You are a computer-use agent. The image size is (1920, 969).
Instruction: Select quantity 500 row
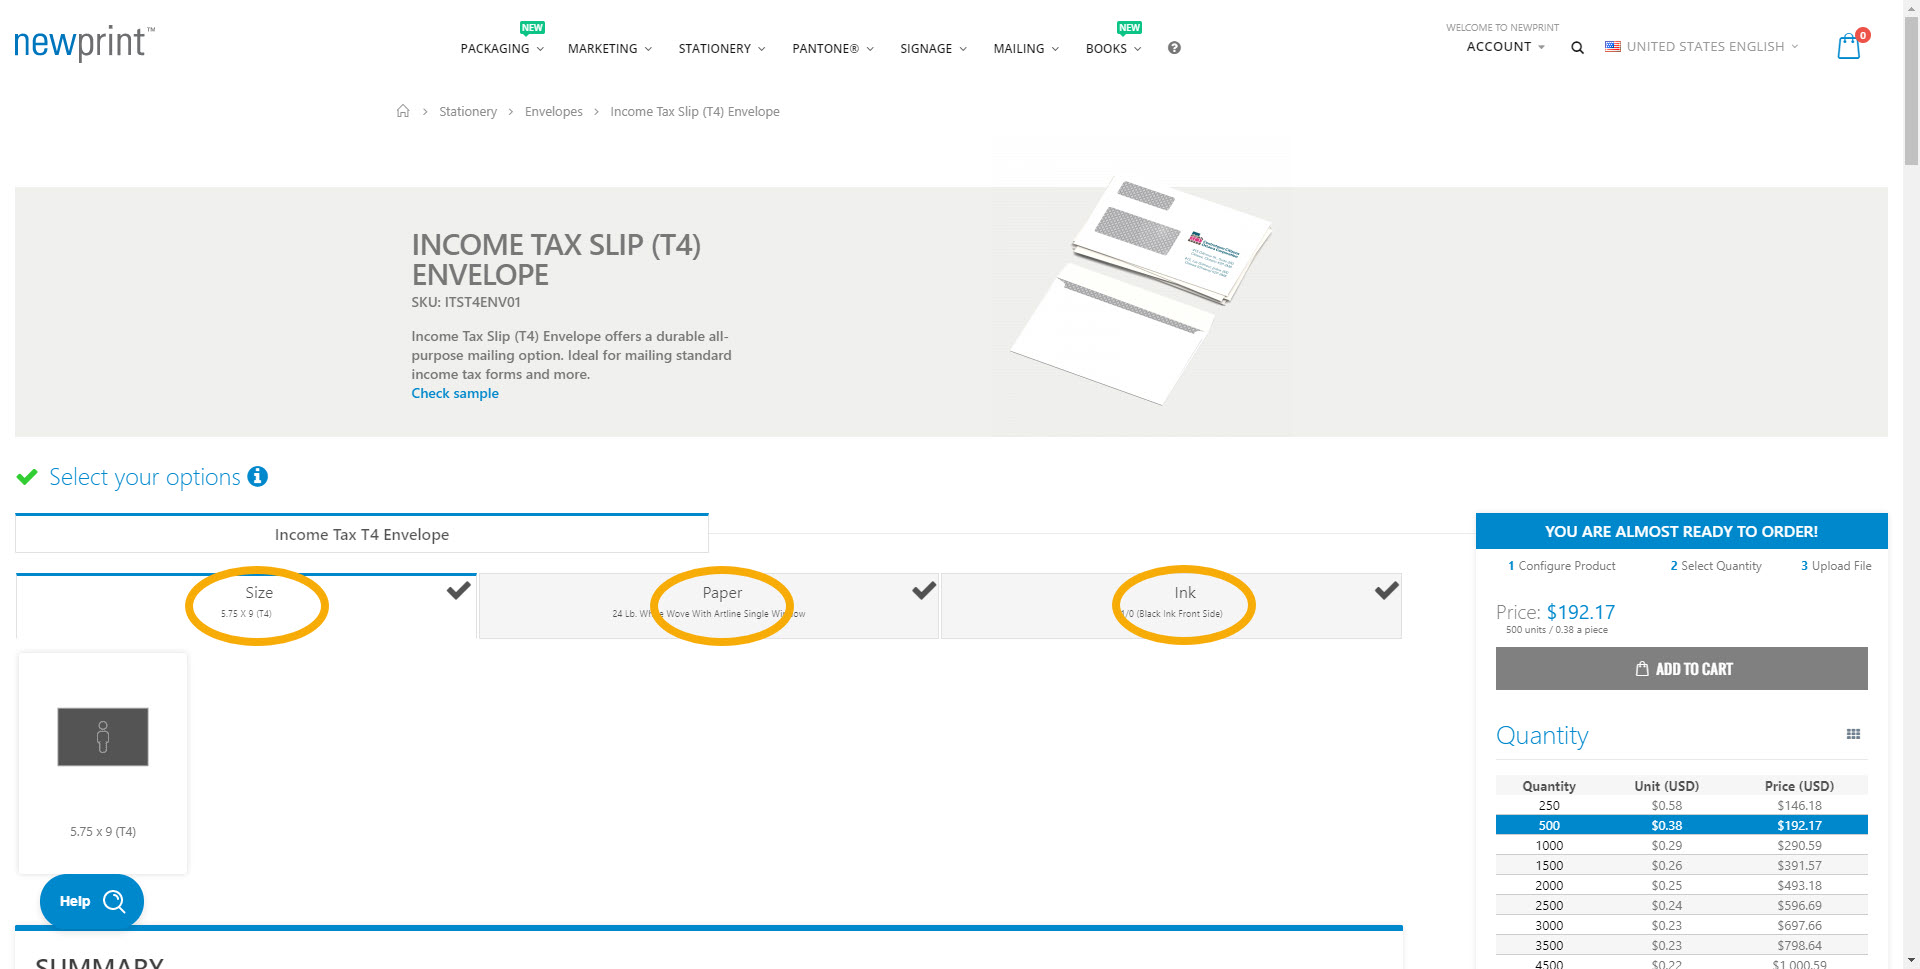[x=1681, y=825]
